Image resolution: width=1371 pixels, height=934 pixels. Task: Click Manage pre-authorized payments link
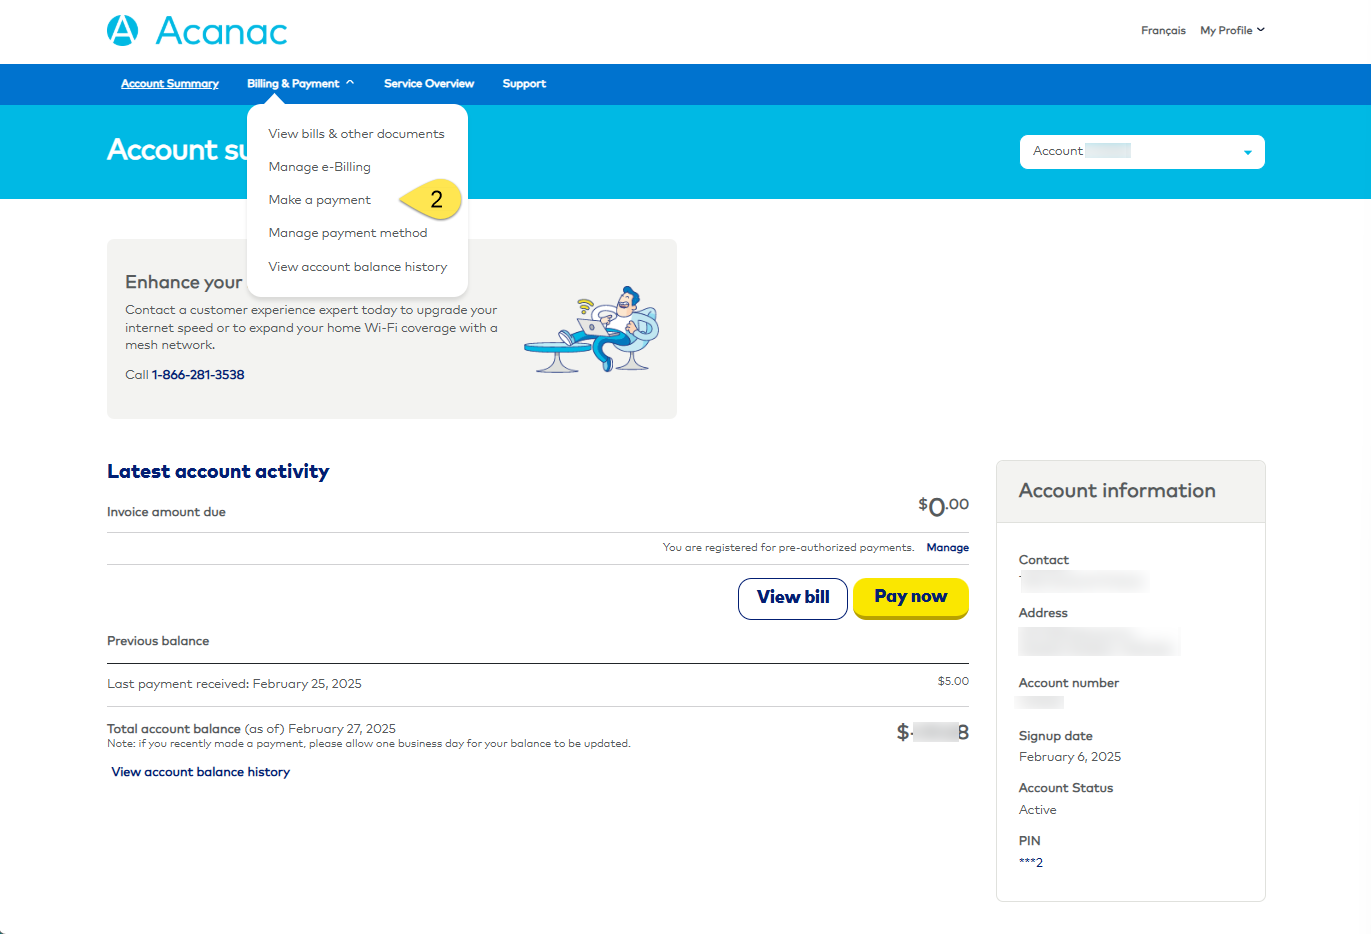[x=947, y=548]
